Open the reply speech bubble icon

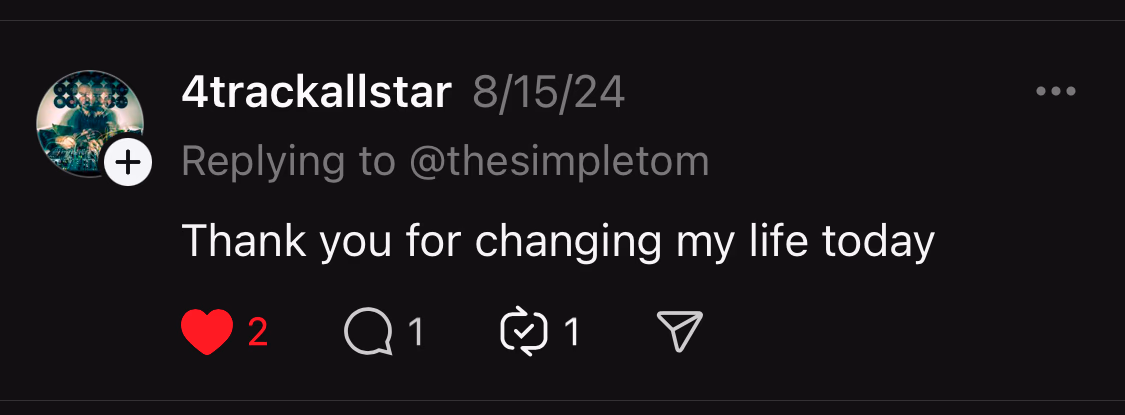coord(367,332)
